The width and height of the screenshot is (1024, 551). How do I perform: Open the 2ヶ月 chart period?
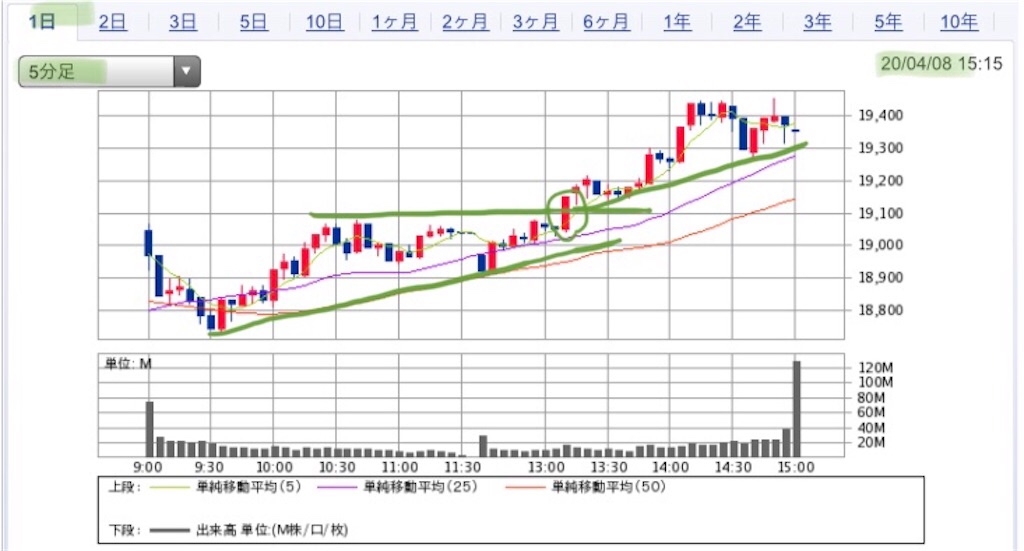tap(465, 22)
